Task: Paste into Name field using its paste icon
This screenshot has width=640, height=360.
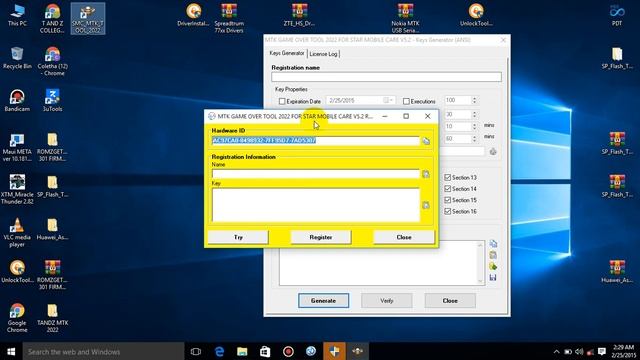Action: pos(426,174)
